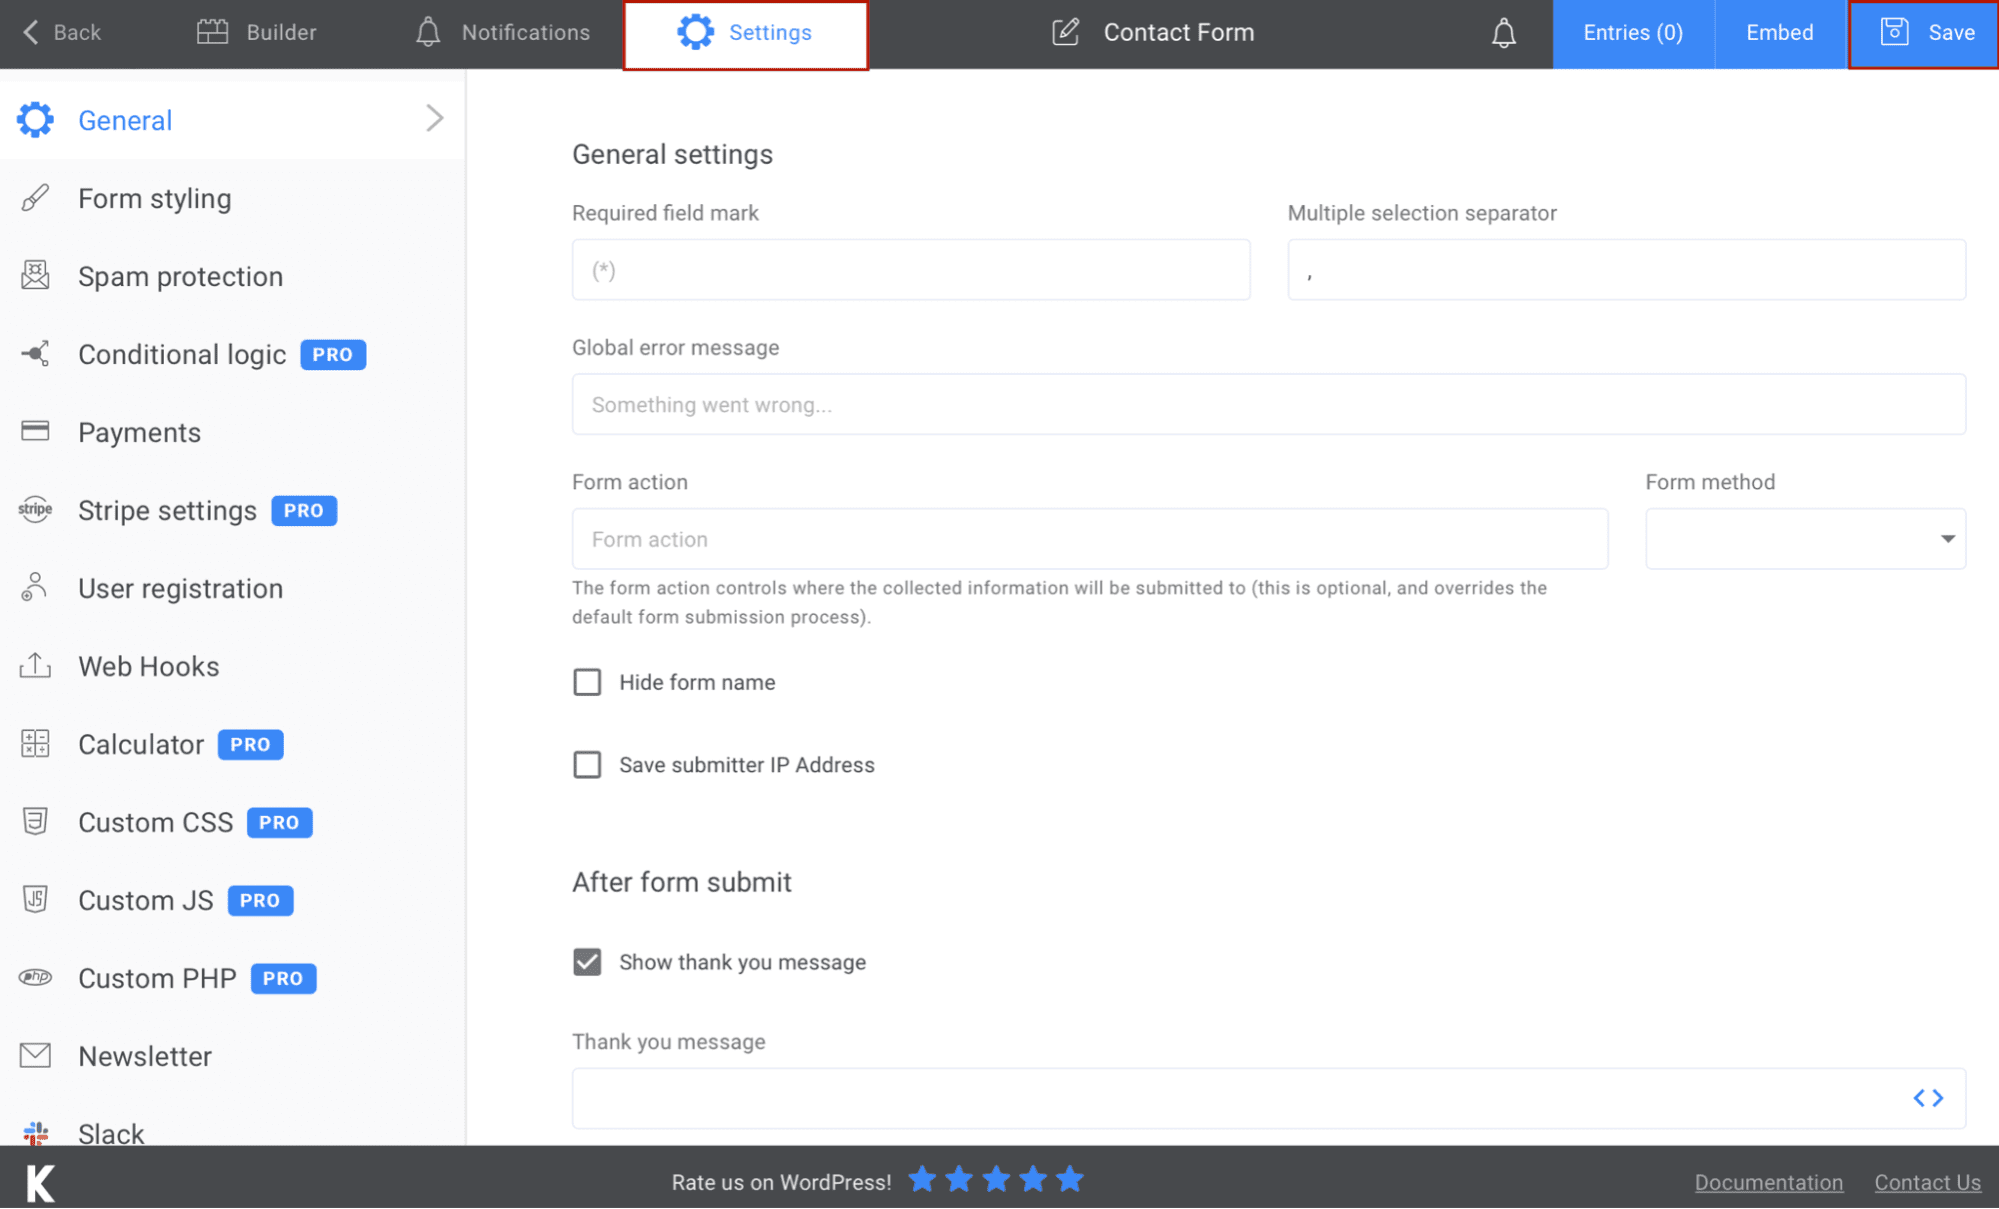
Task: Enable Hide form name
Action: pyautogui.click(x=587, y=682)
